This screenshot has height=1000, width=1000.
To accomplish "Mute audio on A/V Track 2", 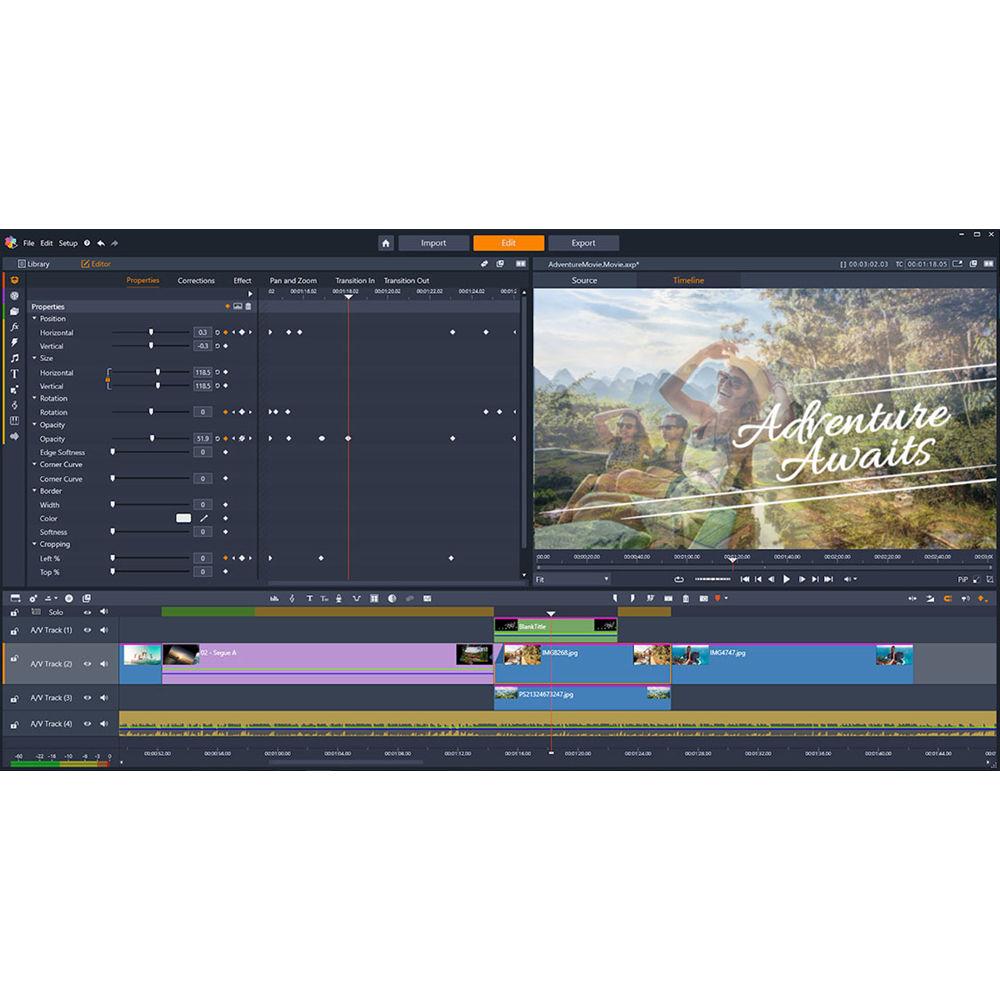I will tap(103, 664).
